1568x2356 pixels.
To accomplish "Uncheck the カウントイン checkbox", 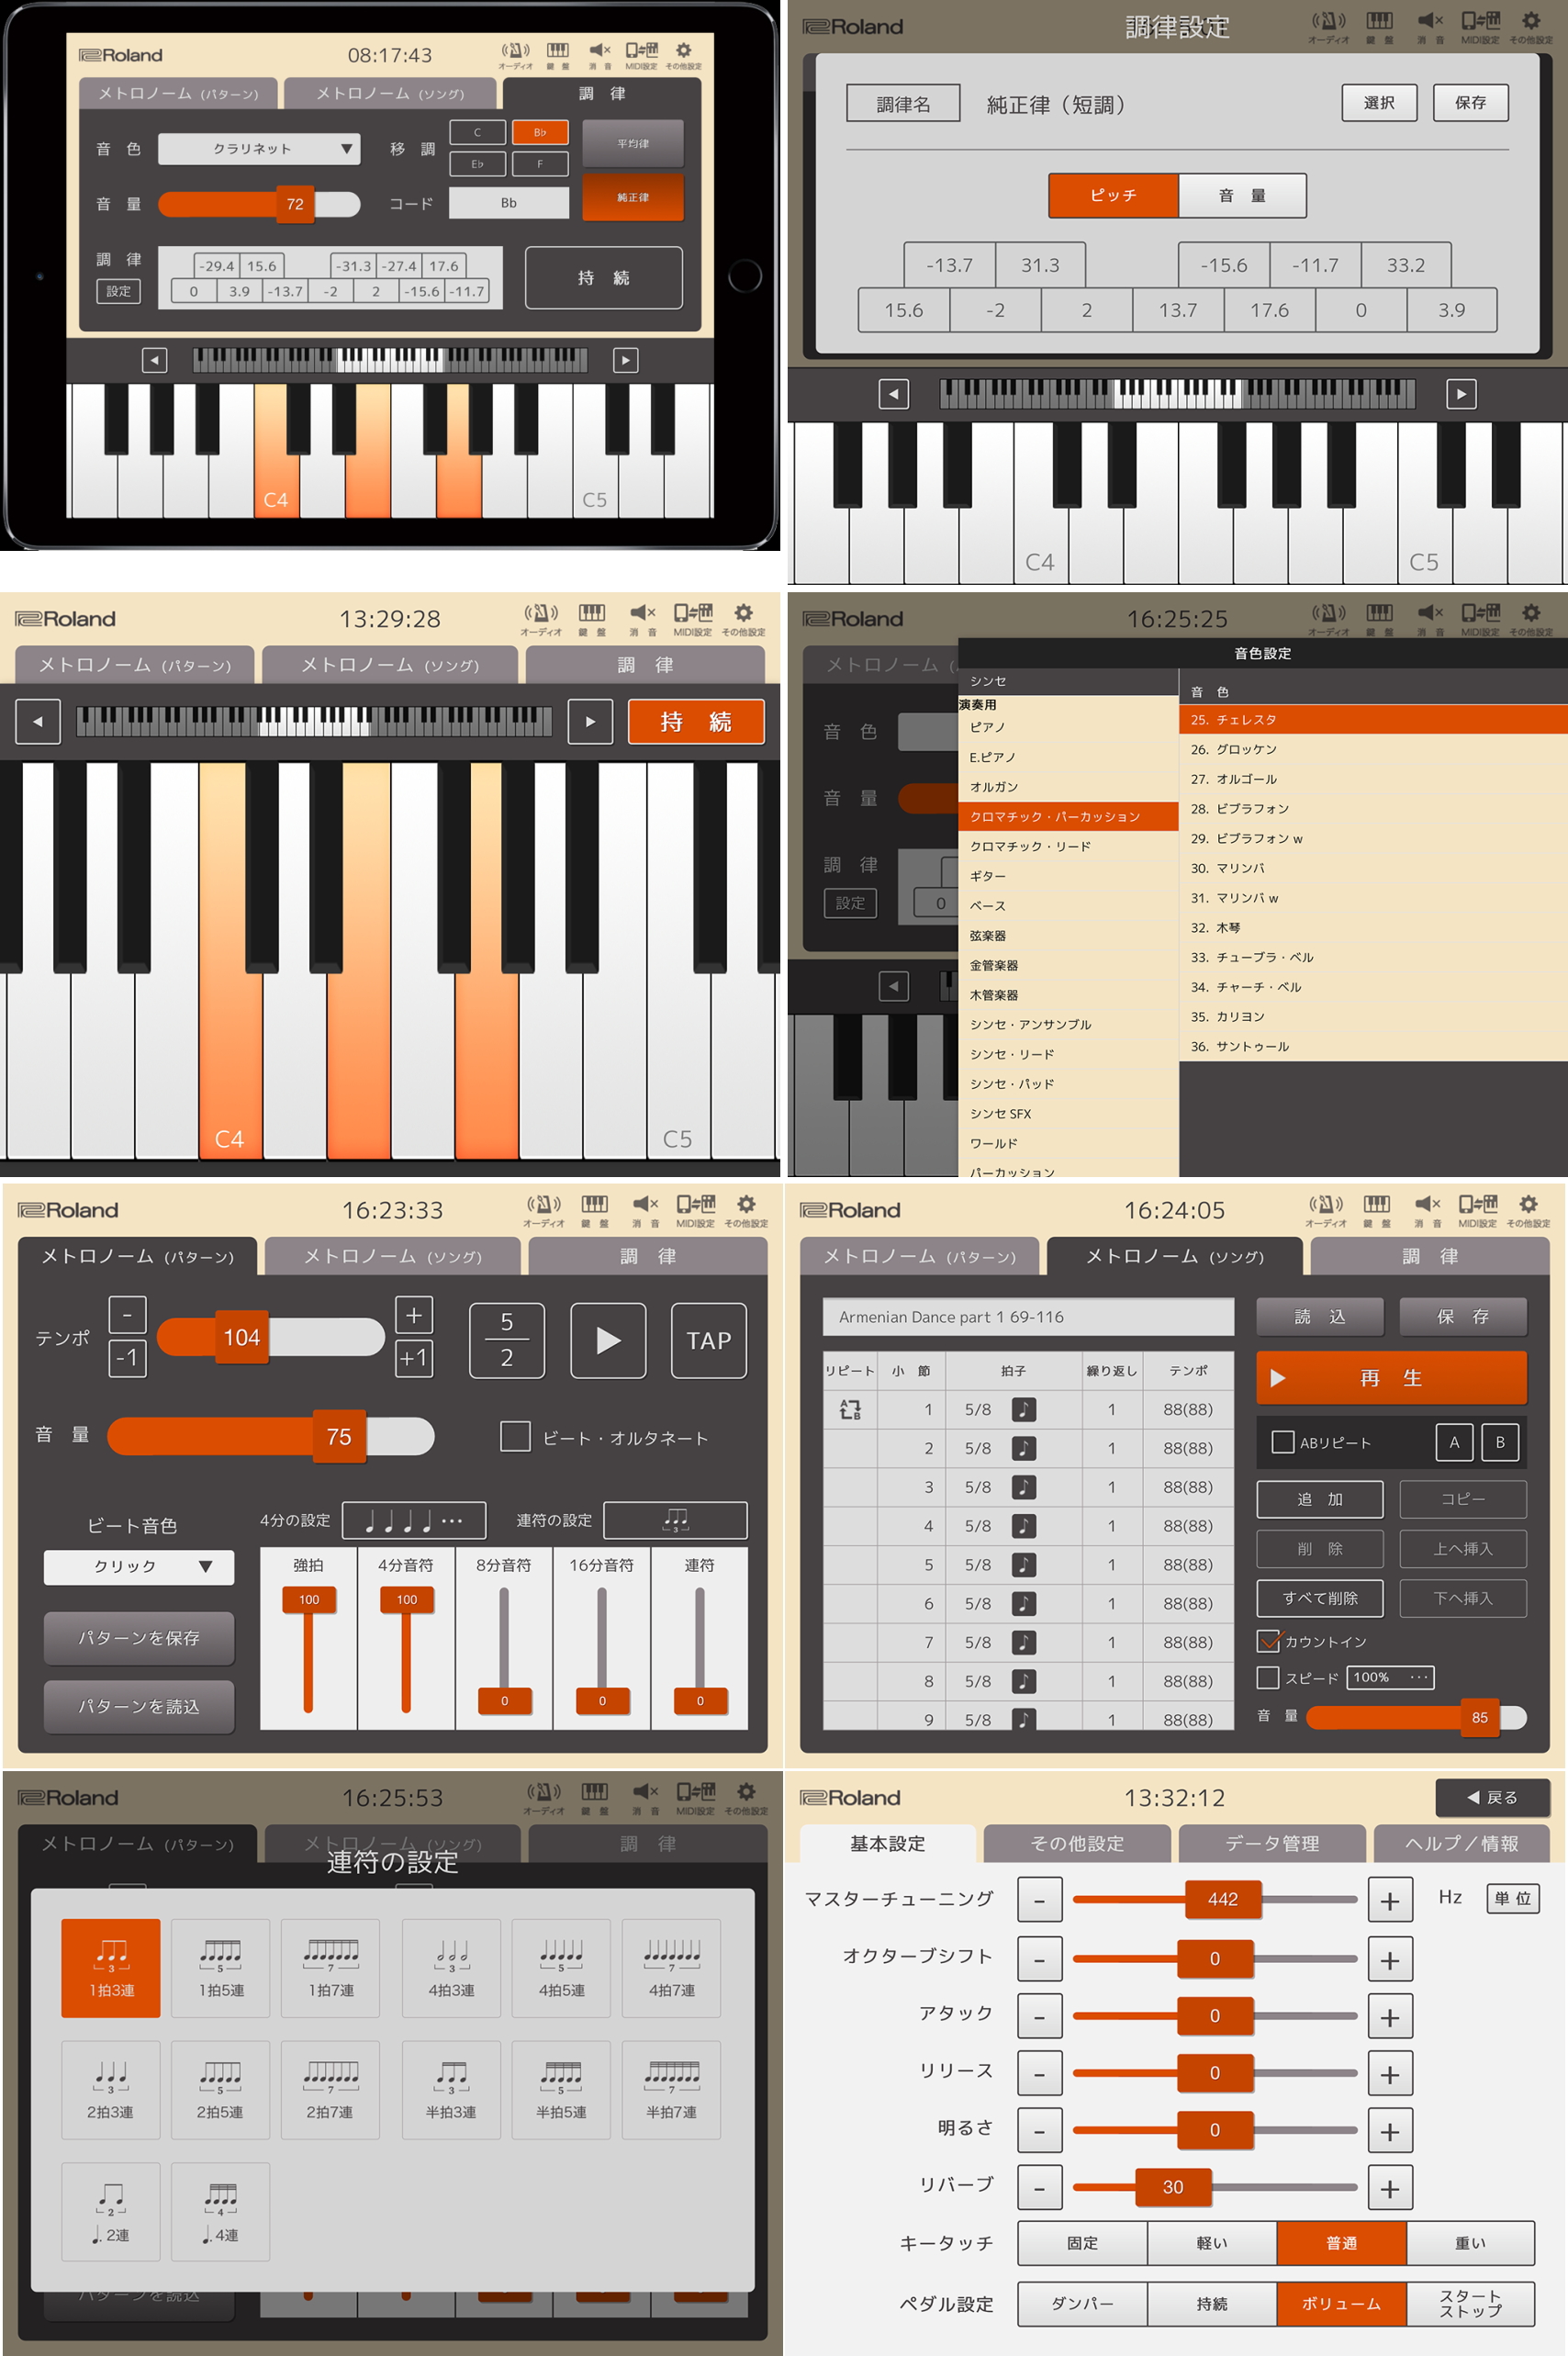I will 1268,1641.
